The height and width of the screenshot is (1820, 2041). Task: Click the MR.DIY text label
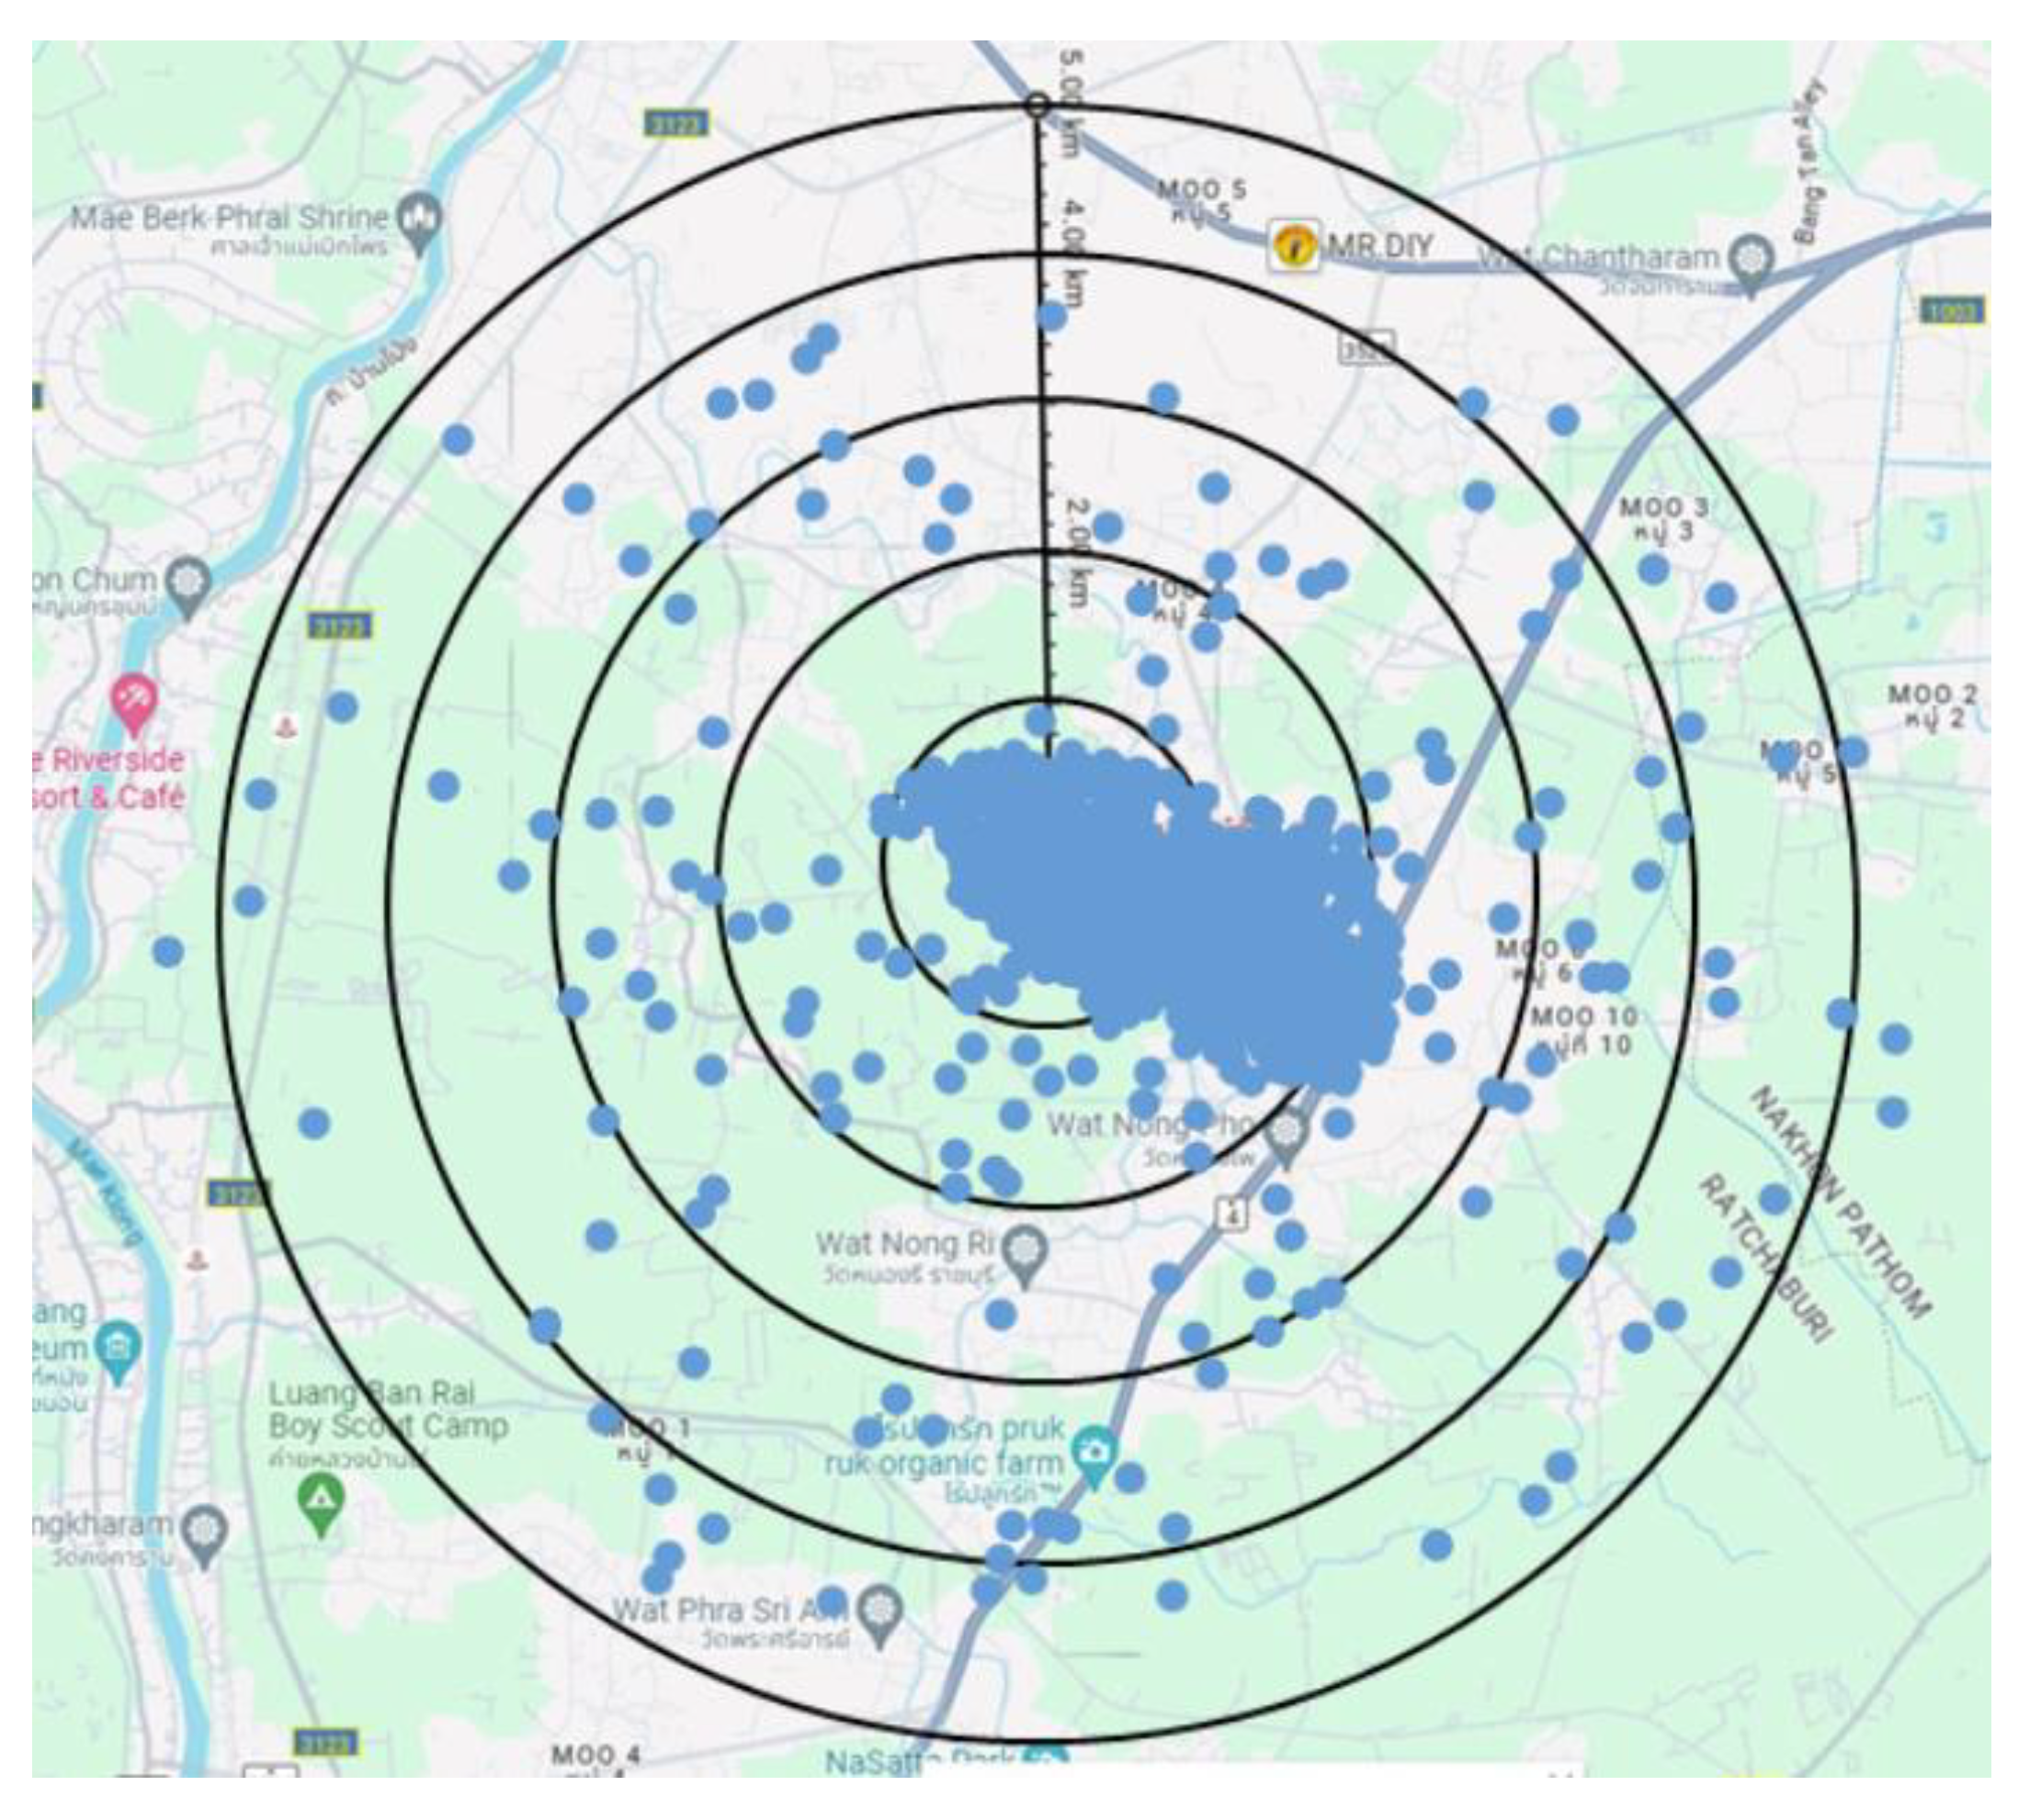pyautogui.click(x=1380, y=245)
